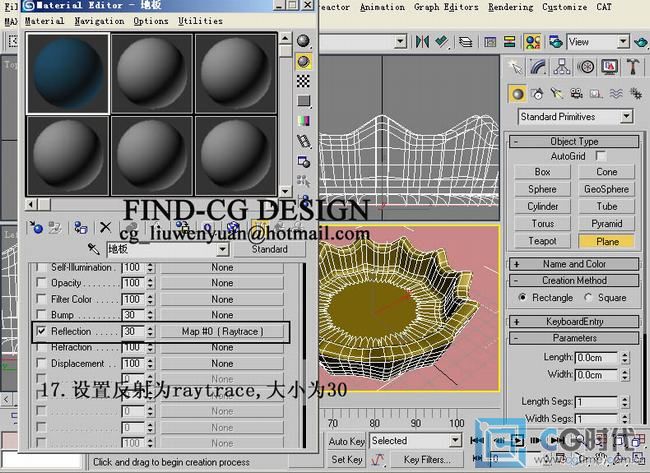Open the Layer Manager icon

pyautogui.click(x=466, y=41)
